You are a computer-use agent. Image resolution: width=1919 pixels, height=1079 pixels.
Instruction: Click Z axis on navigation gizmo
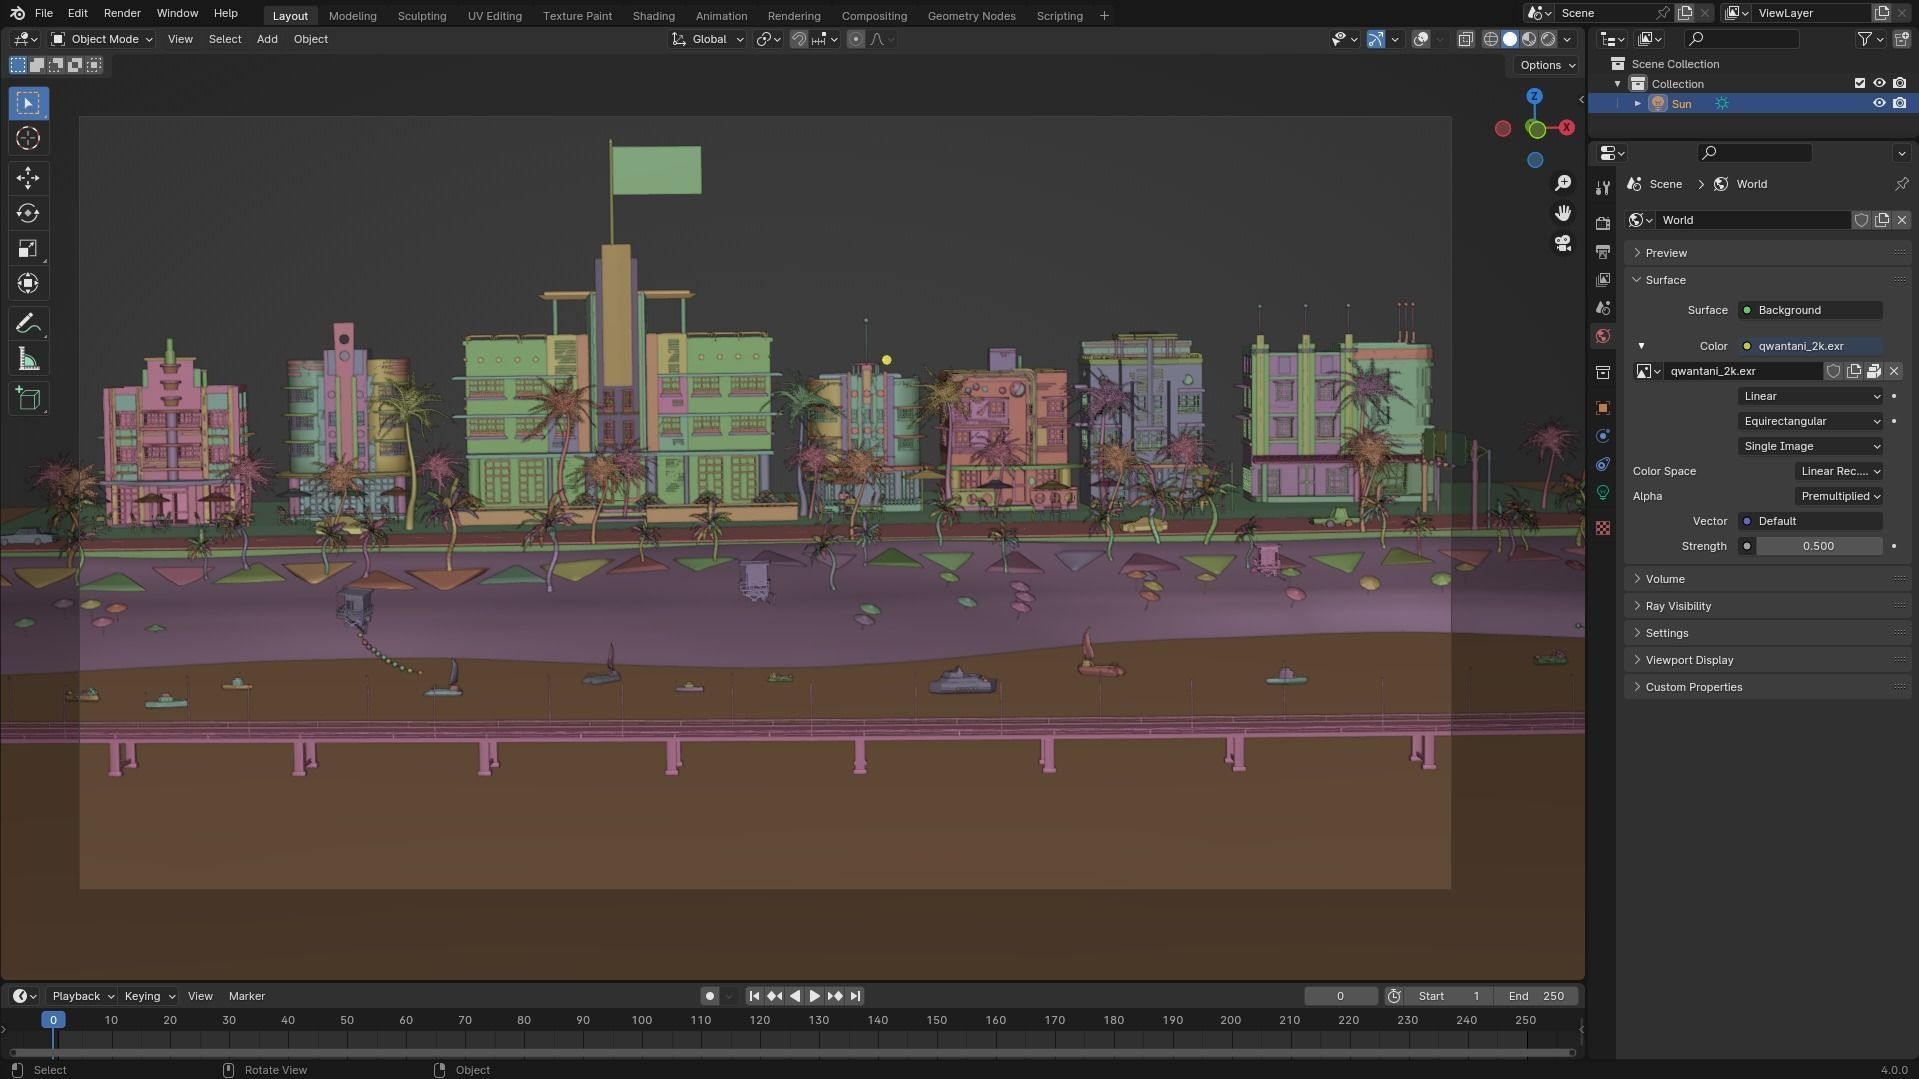point(1534,96)
